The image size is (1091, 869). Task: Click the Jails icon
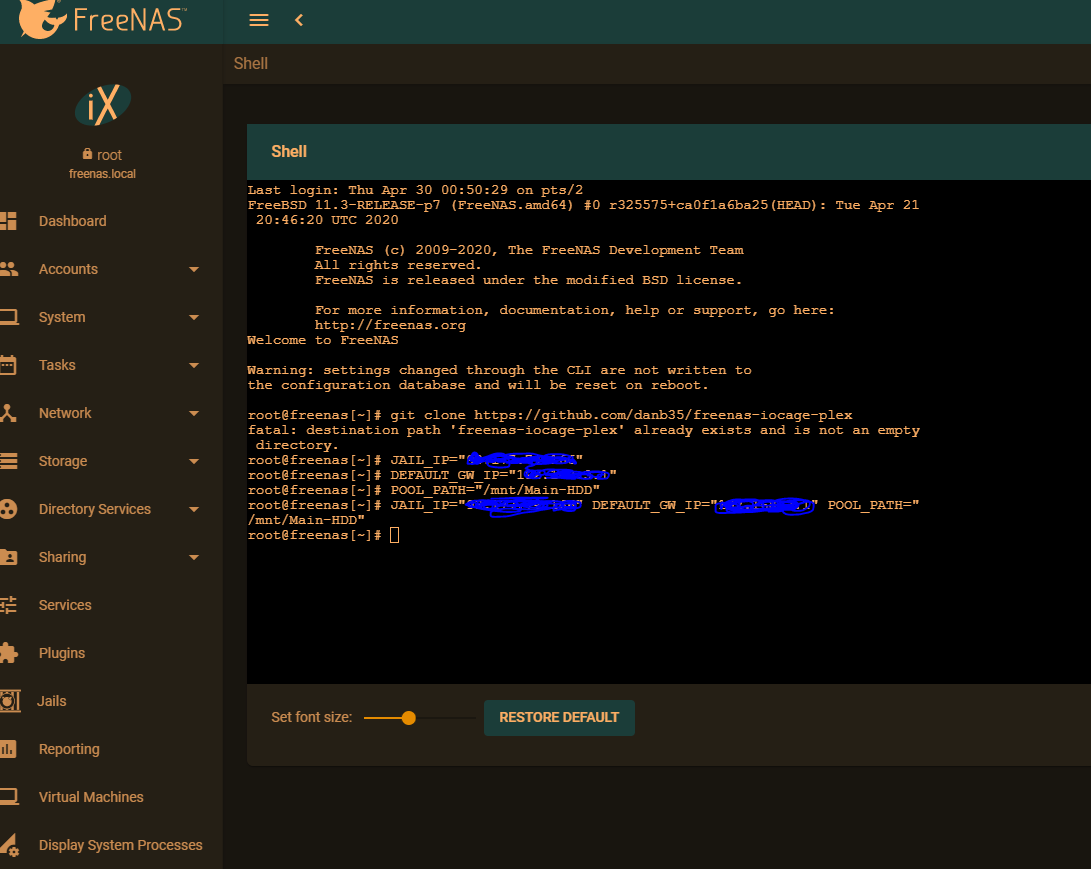pyautogui.click(x=10, y=701)
